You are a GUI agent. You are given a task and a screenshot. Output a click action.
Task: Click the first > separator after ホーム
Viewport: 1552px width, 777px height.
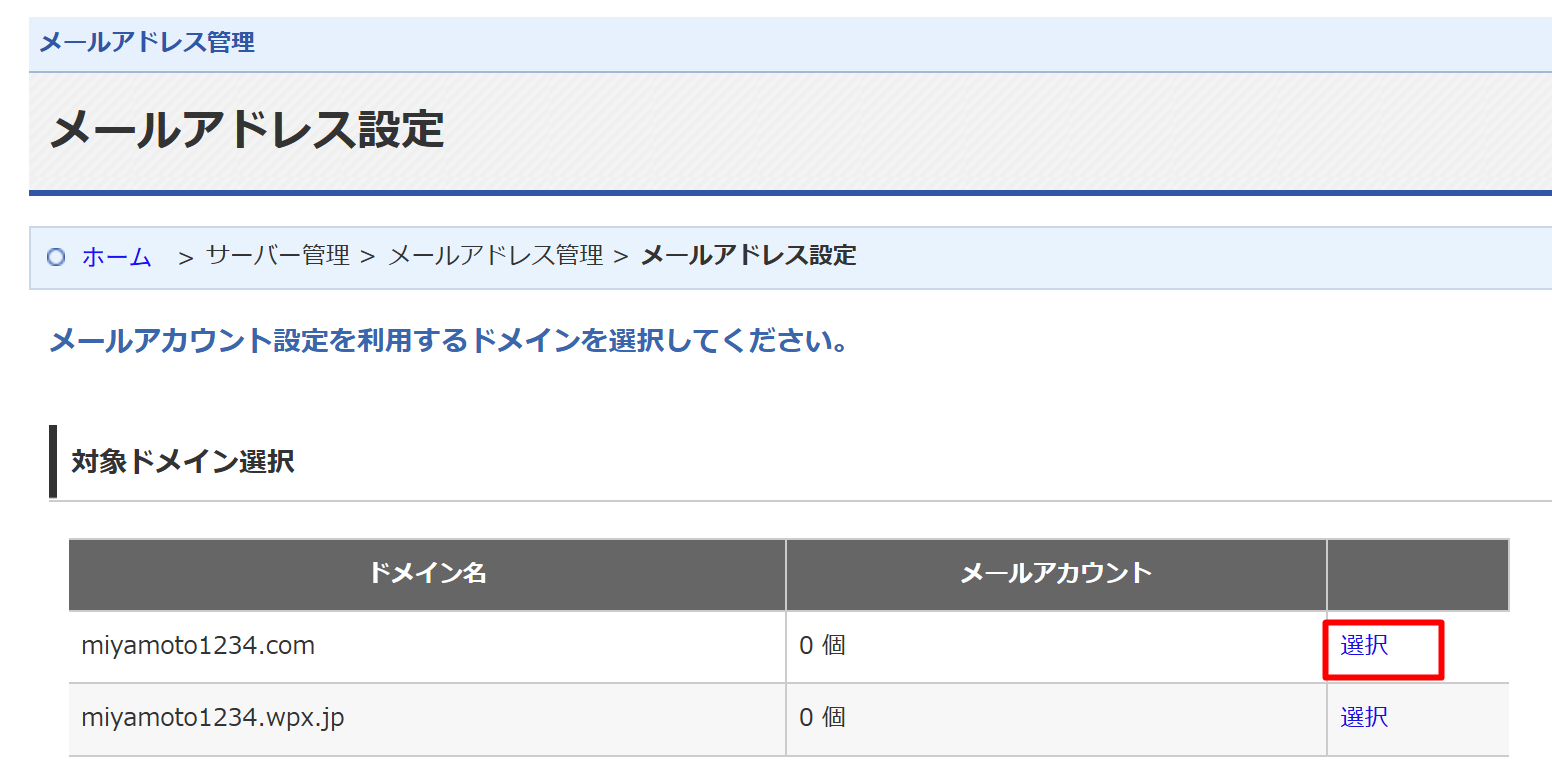185,258
